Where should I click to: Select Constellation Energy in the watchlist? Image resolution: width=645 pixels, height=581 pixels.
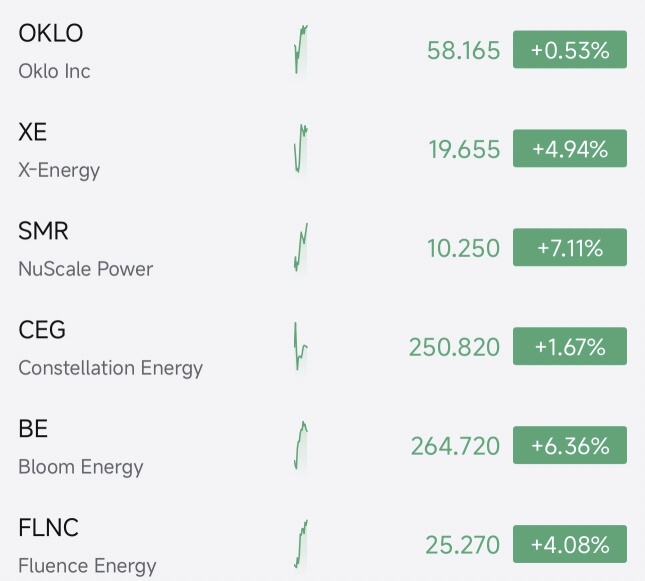pos(322,346)
